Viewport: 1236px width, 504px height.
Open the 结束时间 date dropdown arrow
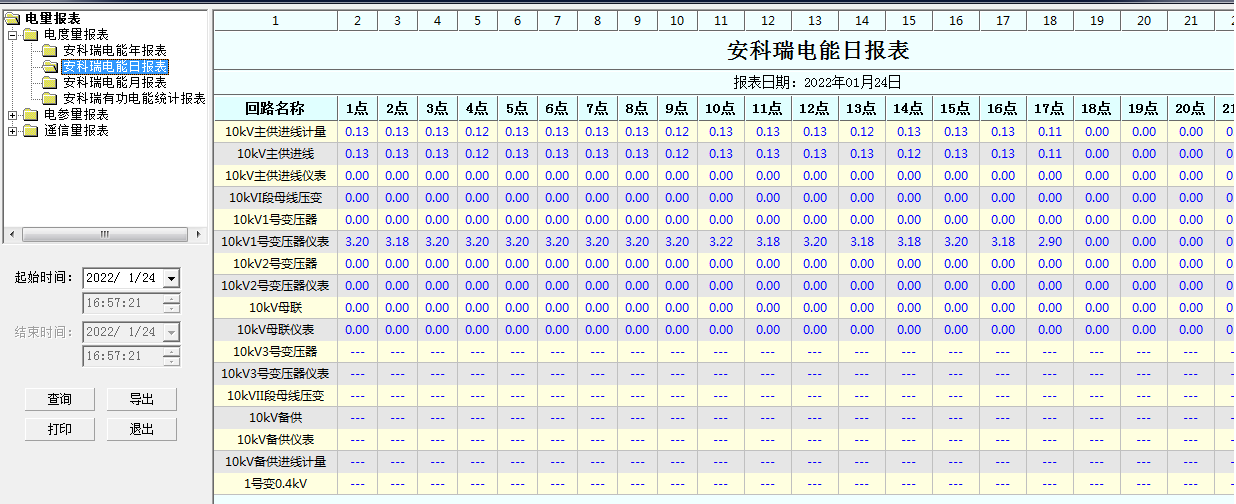click(x=171, y=332)
